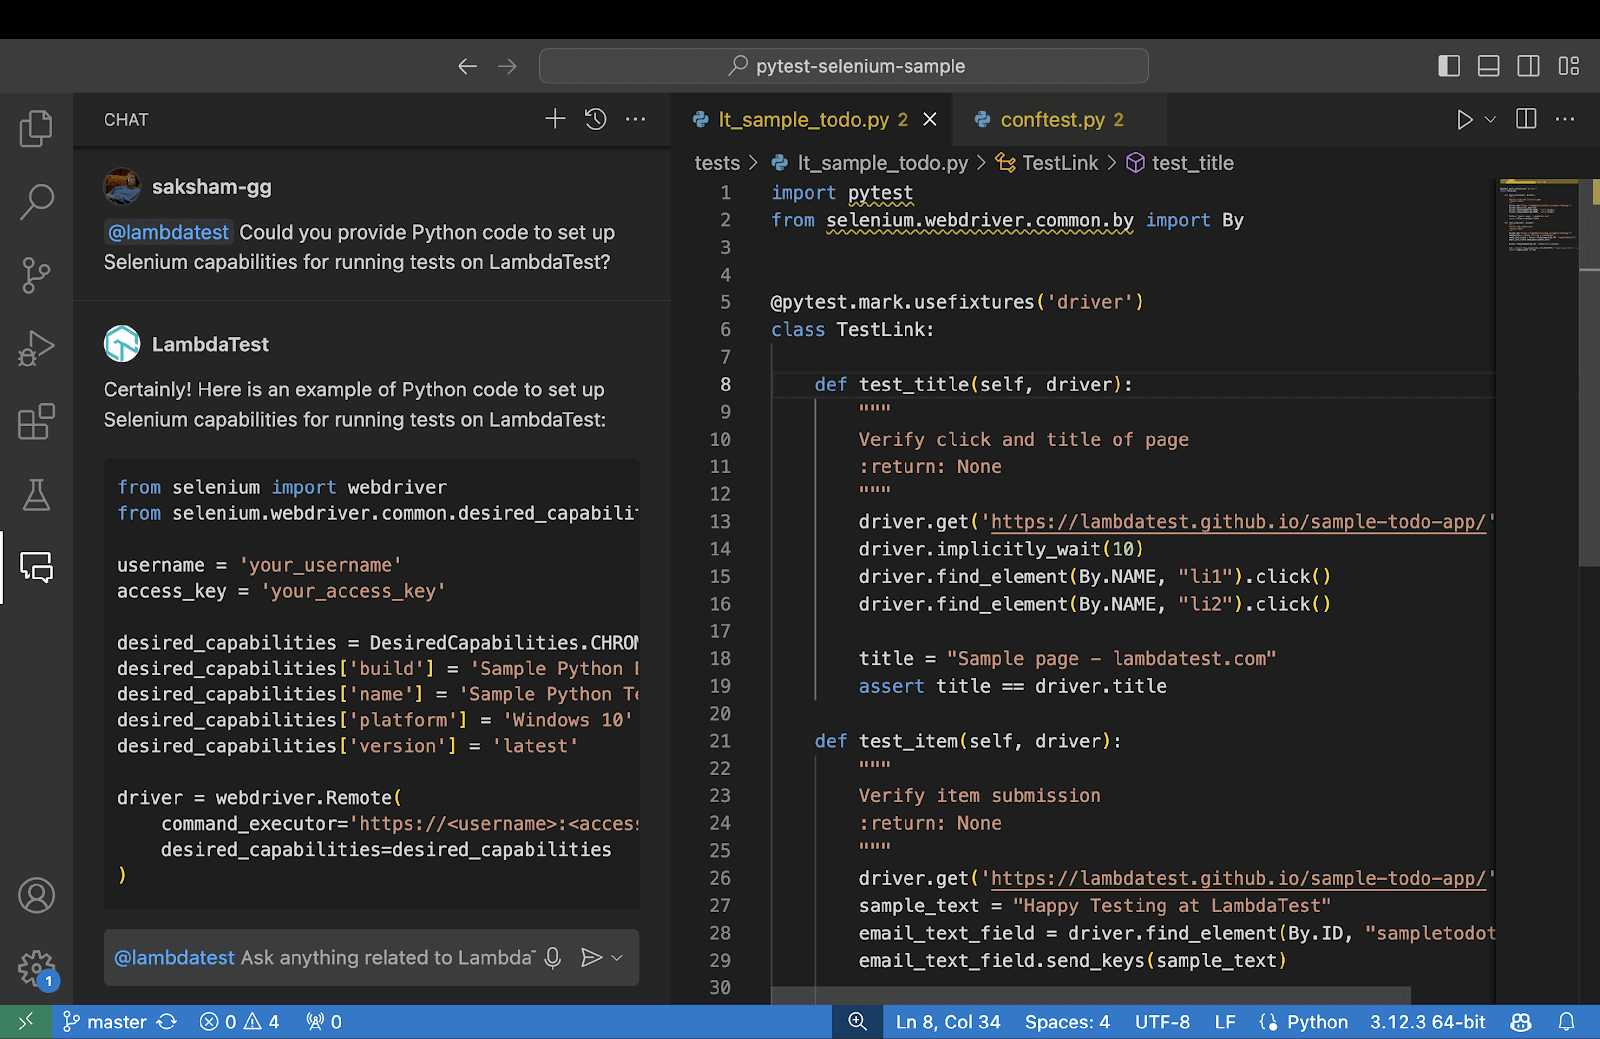Viewport: 1600px width, 1039px height.
Task: Select the Run and Debug icon
Action: (36, 348)
